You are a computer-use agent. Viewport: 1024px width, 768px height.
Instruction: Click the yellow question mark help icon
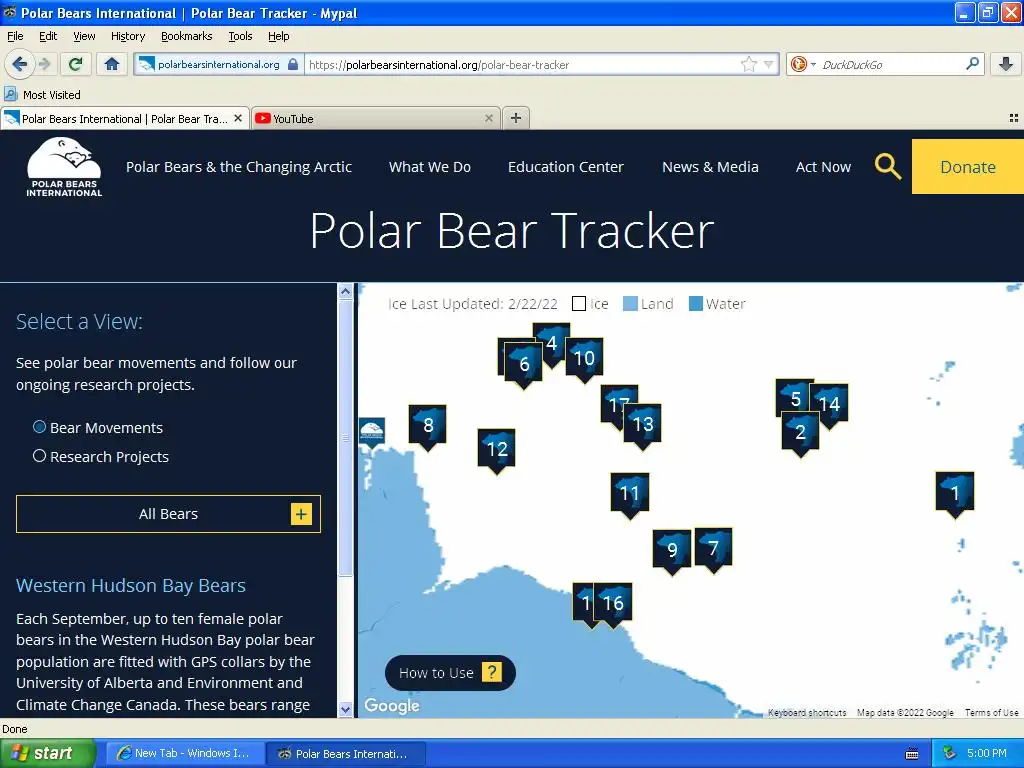click(492, 672)
